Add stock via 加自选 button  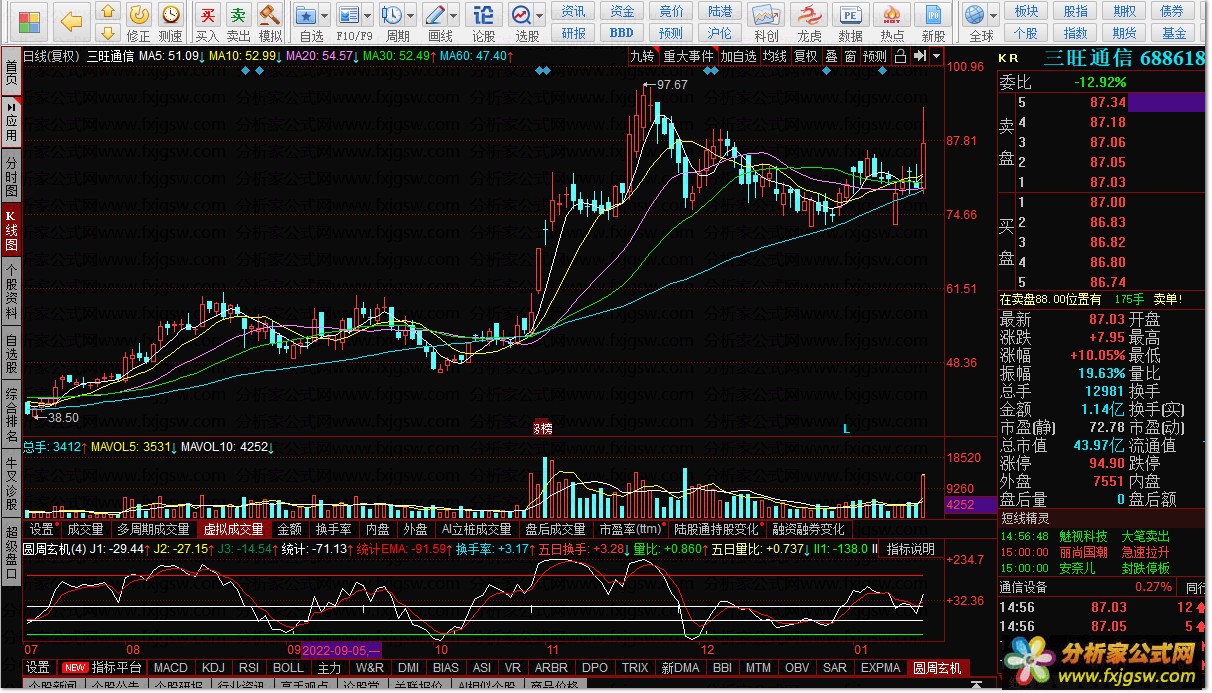pyautogui.click(x=738, y=56)
